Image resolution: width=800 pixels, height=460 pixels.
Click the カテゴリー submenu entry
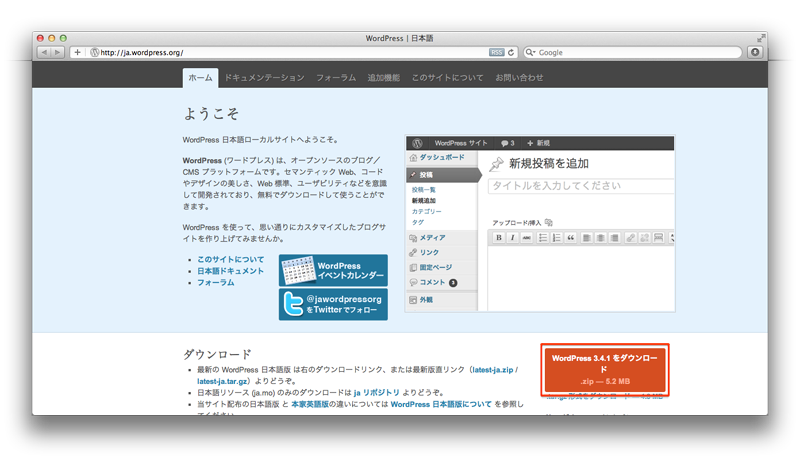pos(427,211)
